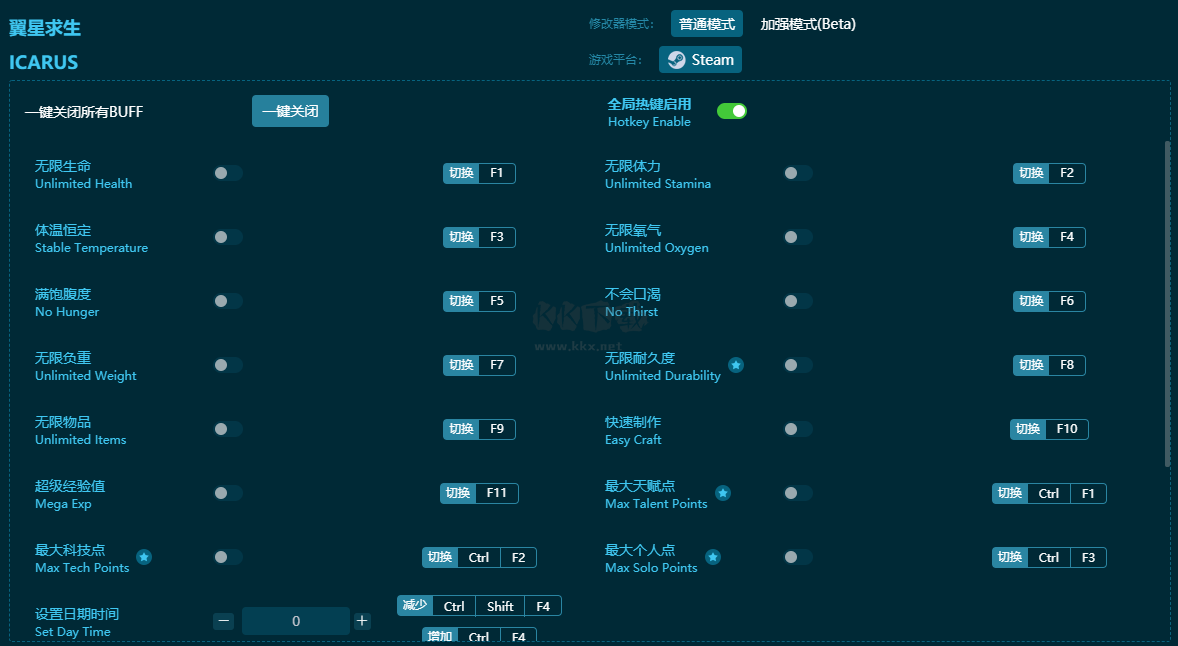Click F3 key of Max Solo Points hotkey

1088,557
